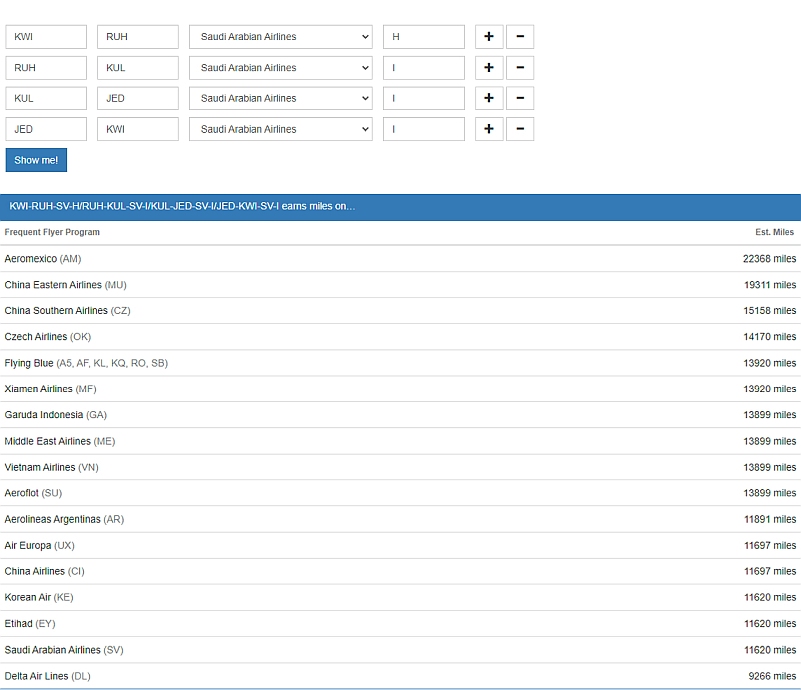Click plus icon on RUH-KUL row

tap(489, 67)
